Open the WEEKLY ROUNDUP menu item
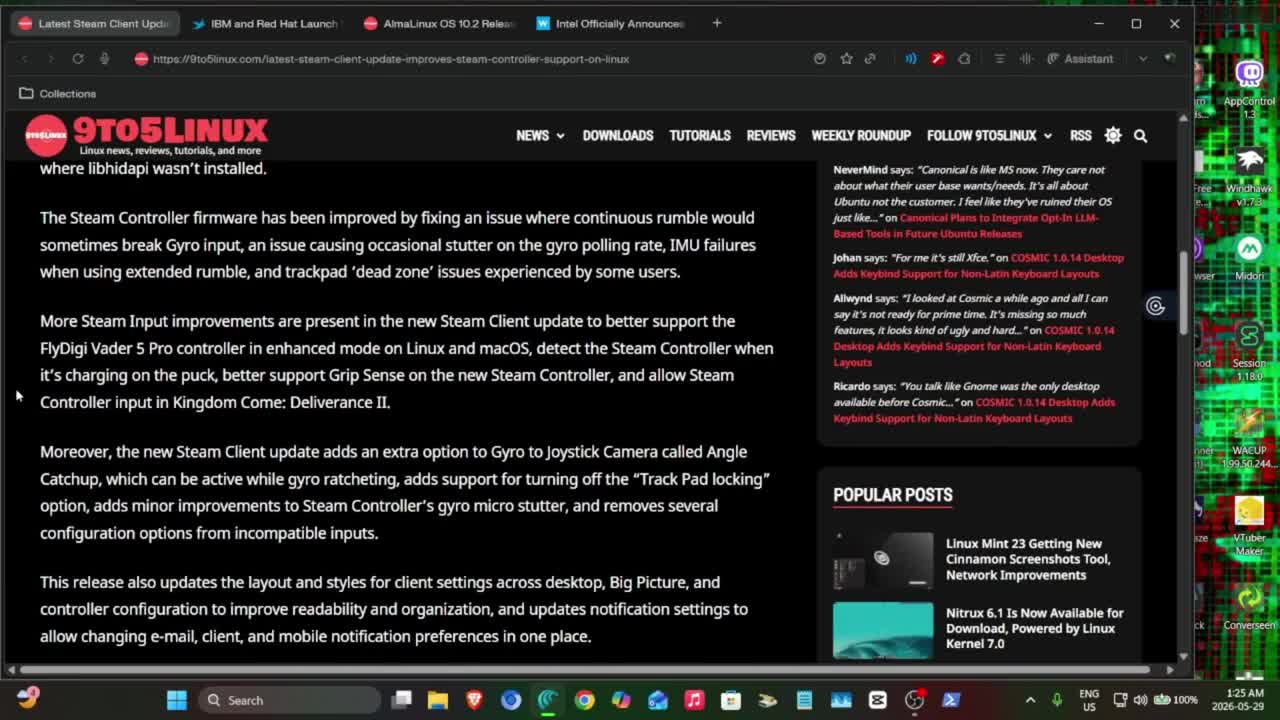The width and height of the screenshot is (1280, 720). (861, 135)
